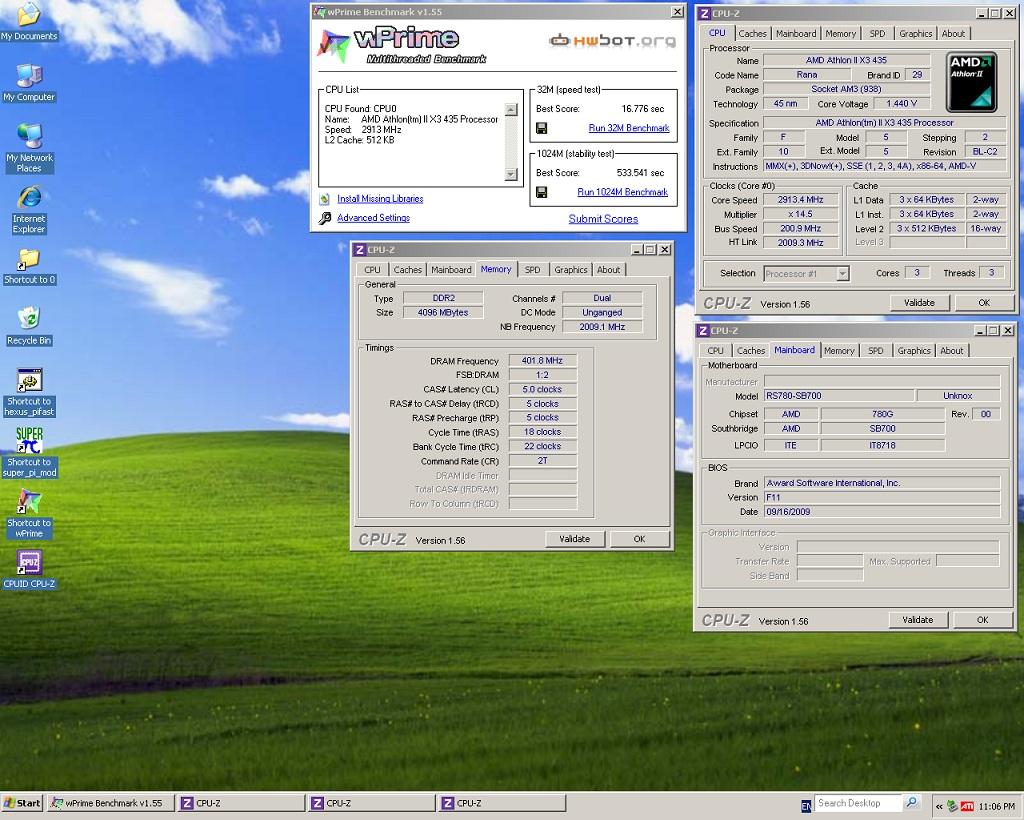This screenshot has height=820, width=1024.
Task: Open CPUID CPU-Z desktop icon
Action: point(29,569)
